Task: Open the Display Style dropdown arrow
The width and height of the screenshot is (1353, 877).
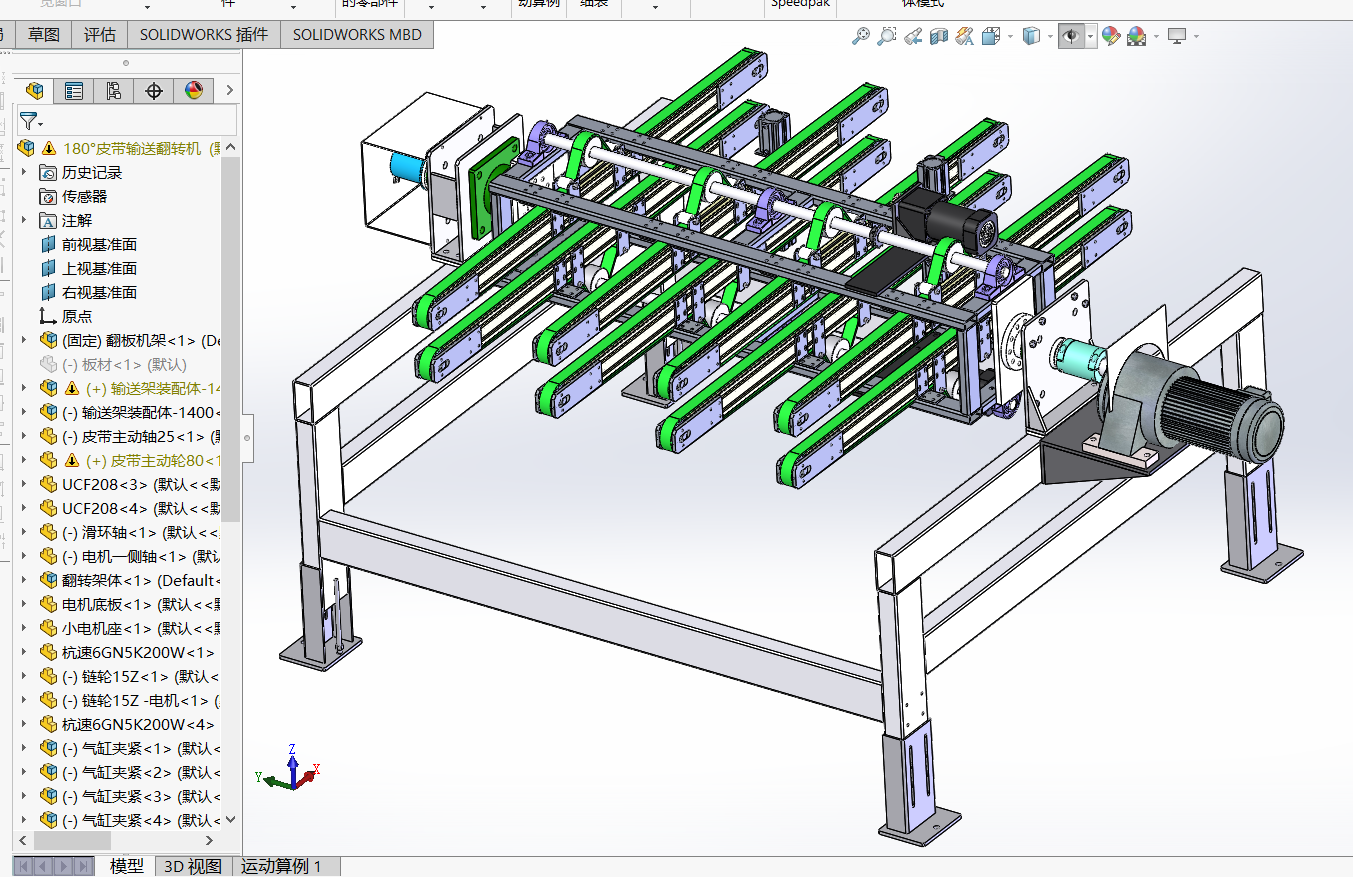Action: coord(1050,37)
